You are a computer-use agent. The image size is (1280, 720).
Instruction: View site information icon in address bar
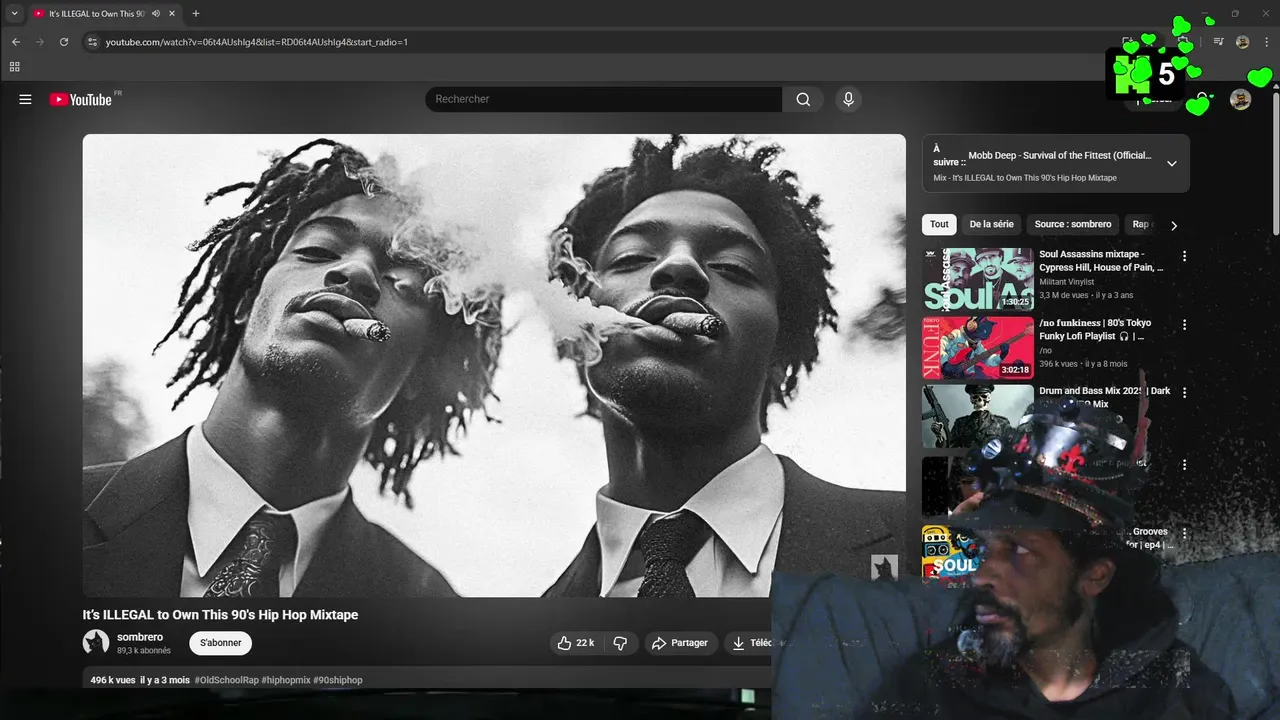92,42
